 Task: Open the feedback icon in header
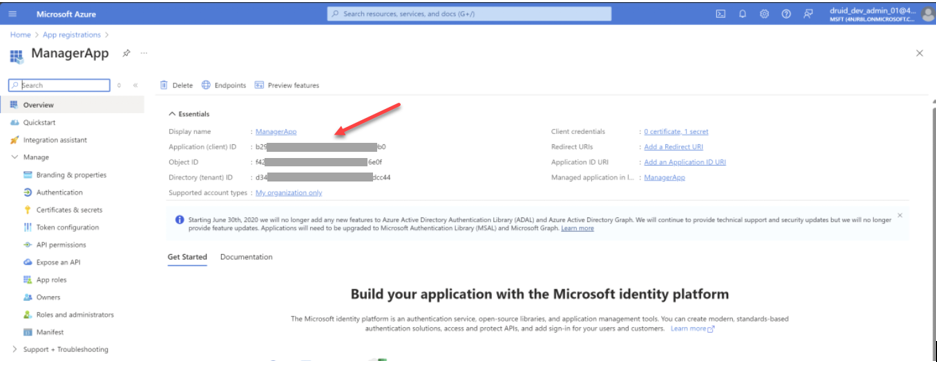809,14
